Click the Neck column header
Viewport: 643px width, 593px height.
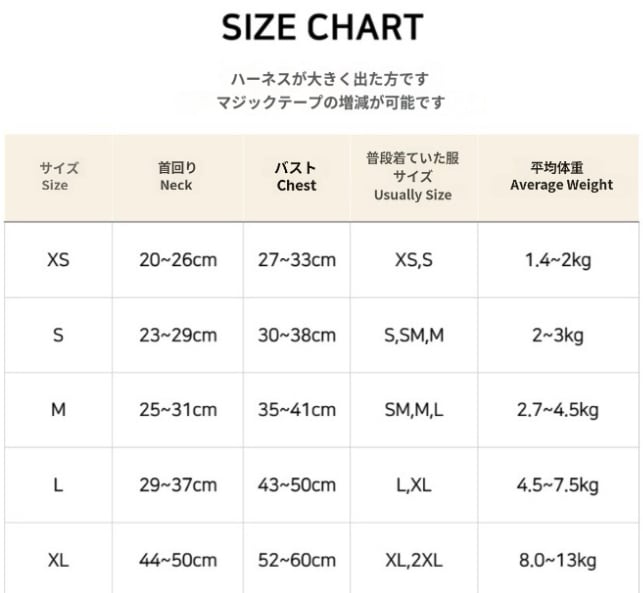click(x=177, y=176)
